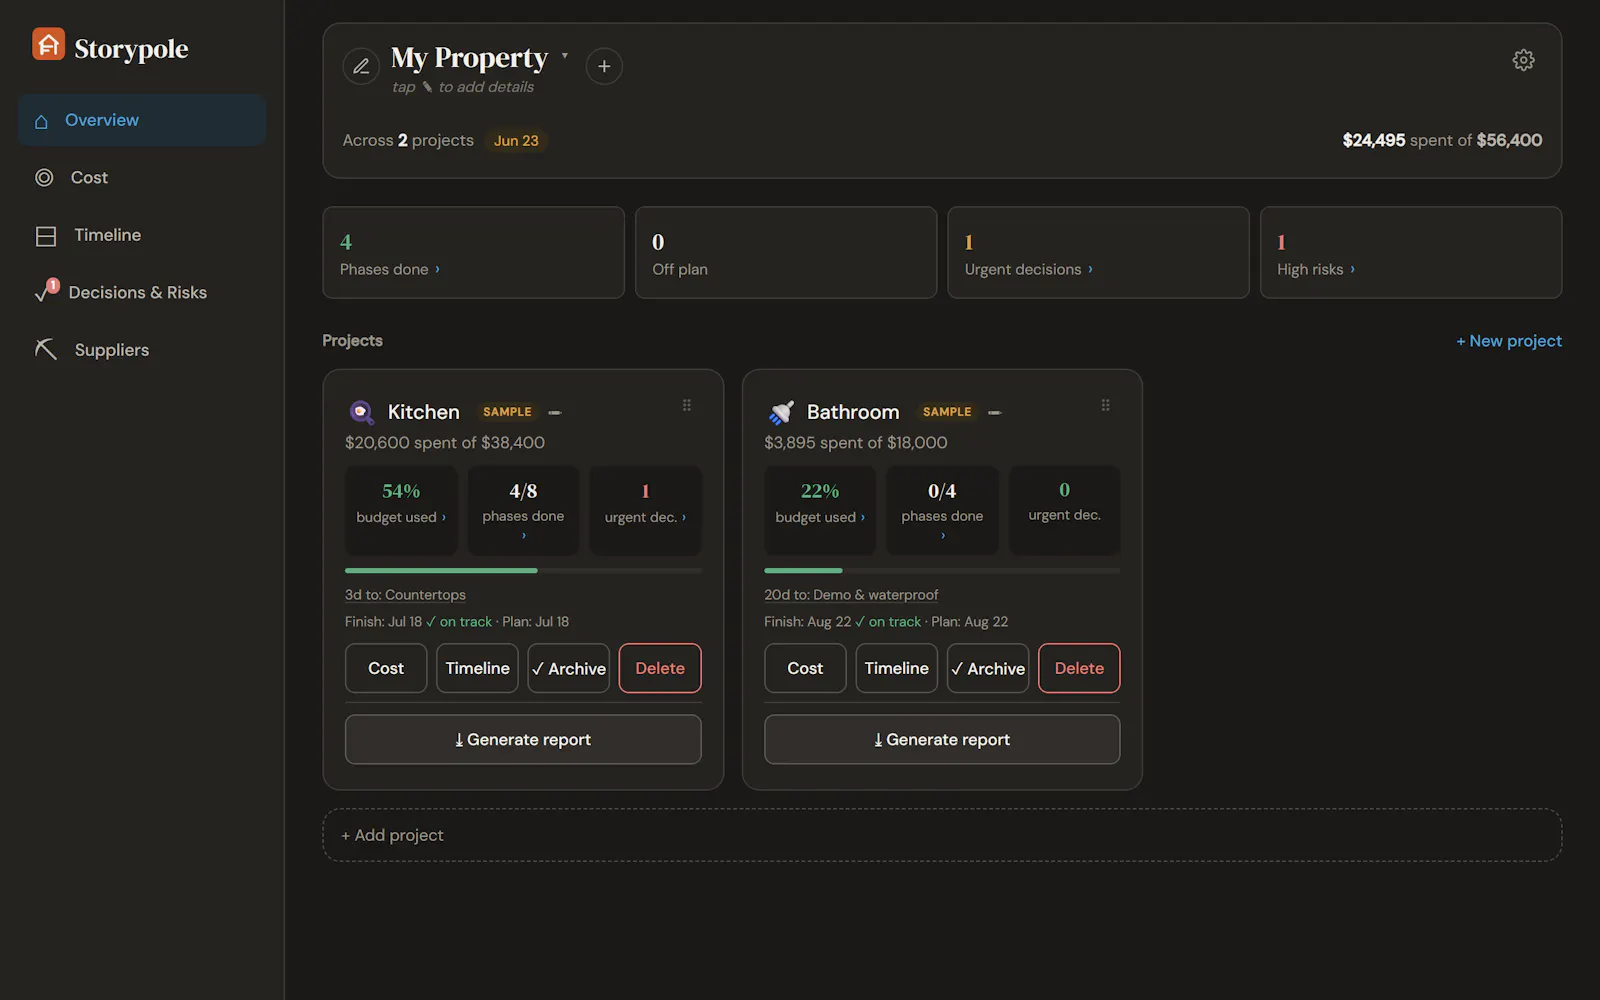Screen dimensions: 1600x1000
Task: Delete the Kitchen project
Action: (660, 668)
